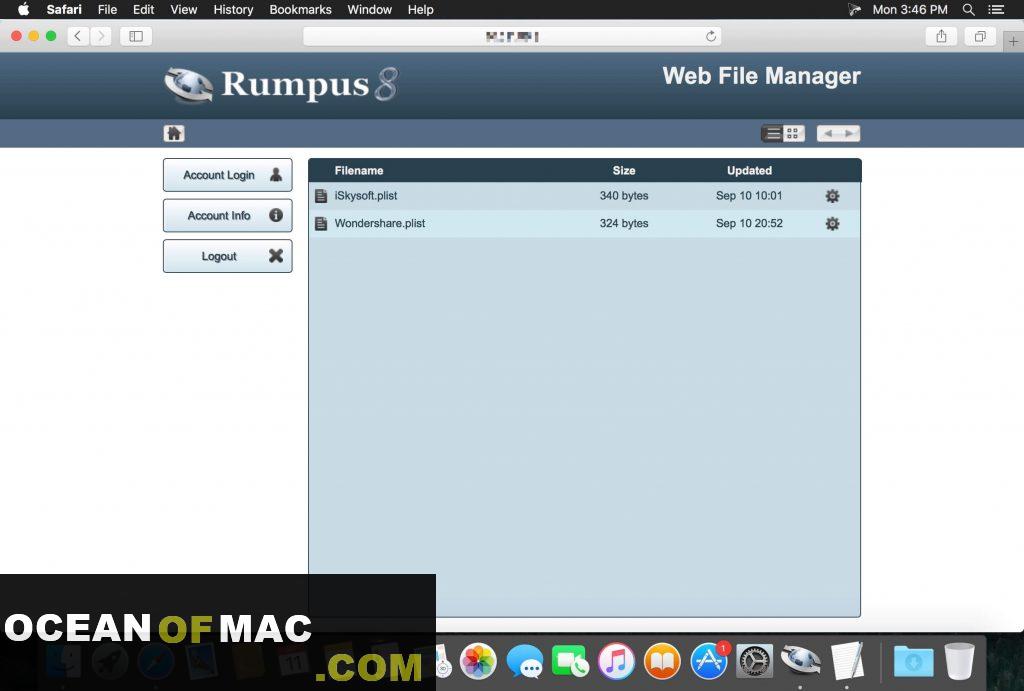Select the Sep 10 10:01 date
The width and height of the screenshot is (1024, 691).
pos(749,196)
